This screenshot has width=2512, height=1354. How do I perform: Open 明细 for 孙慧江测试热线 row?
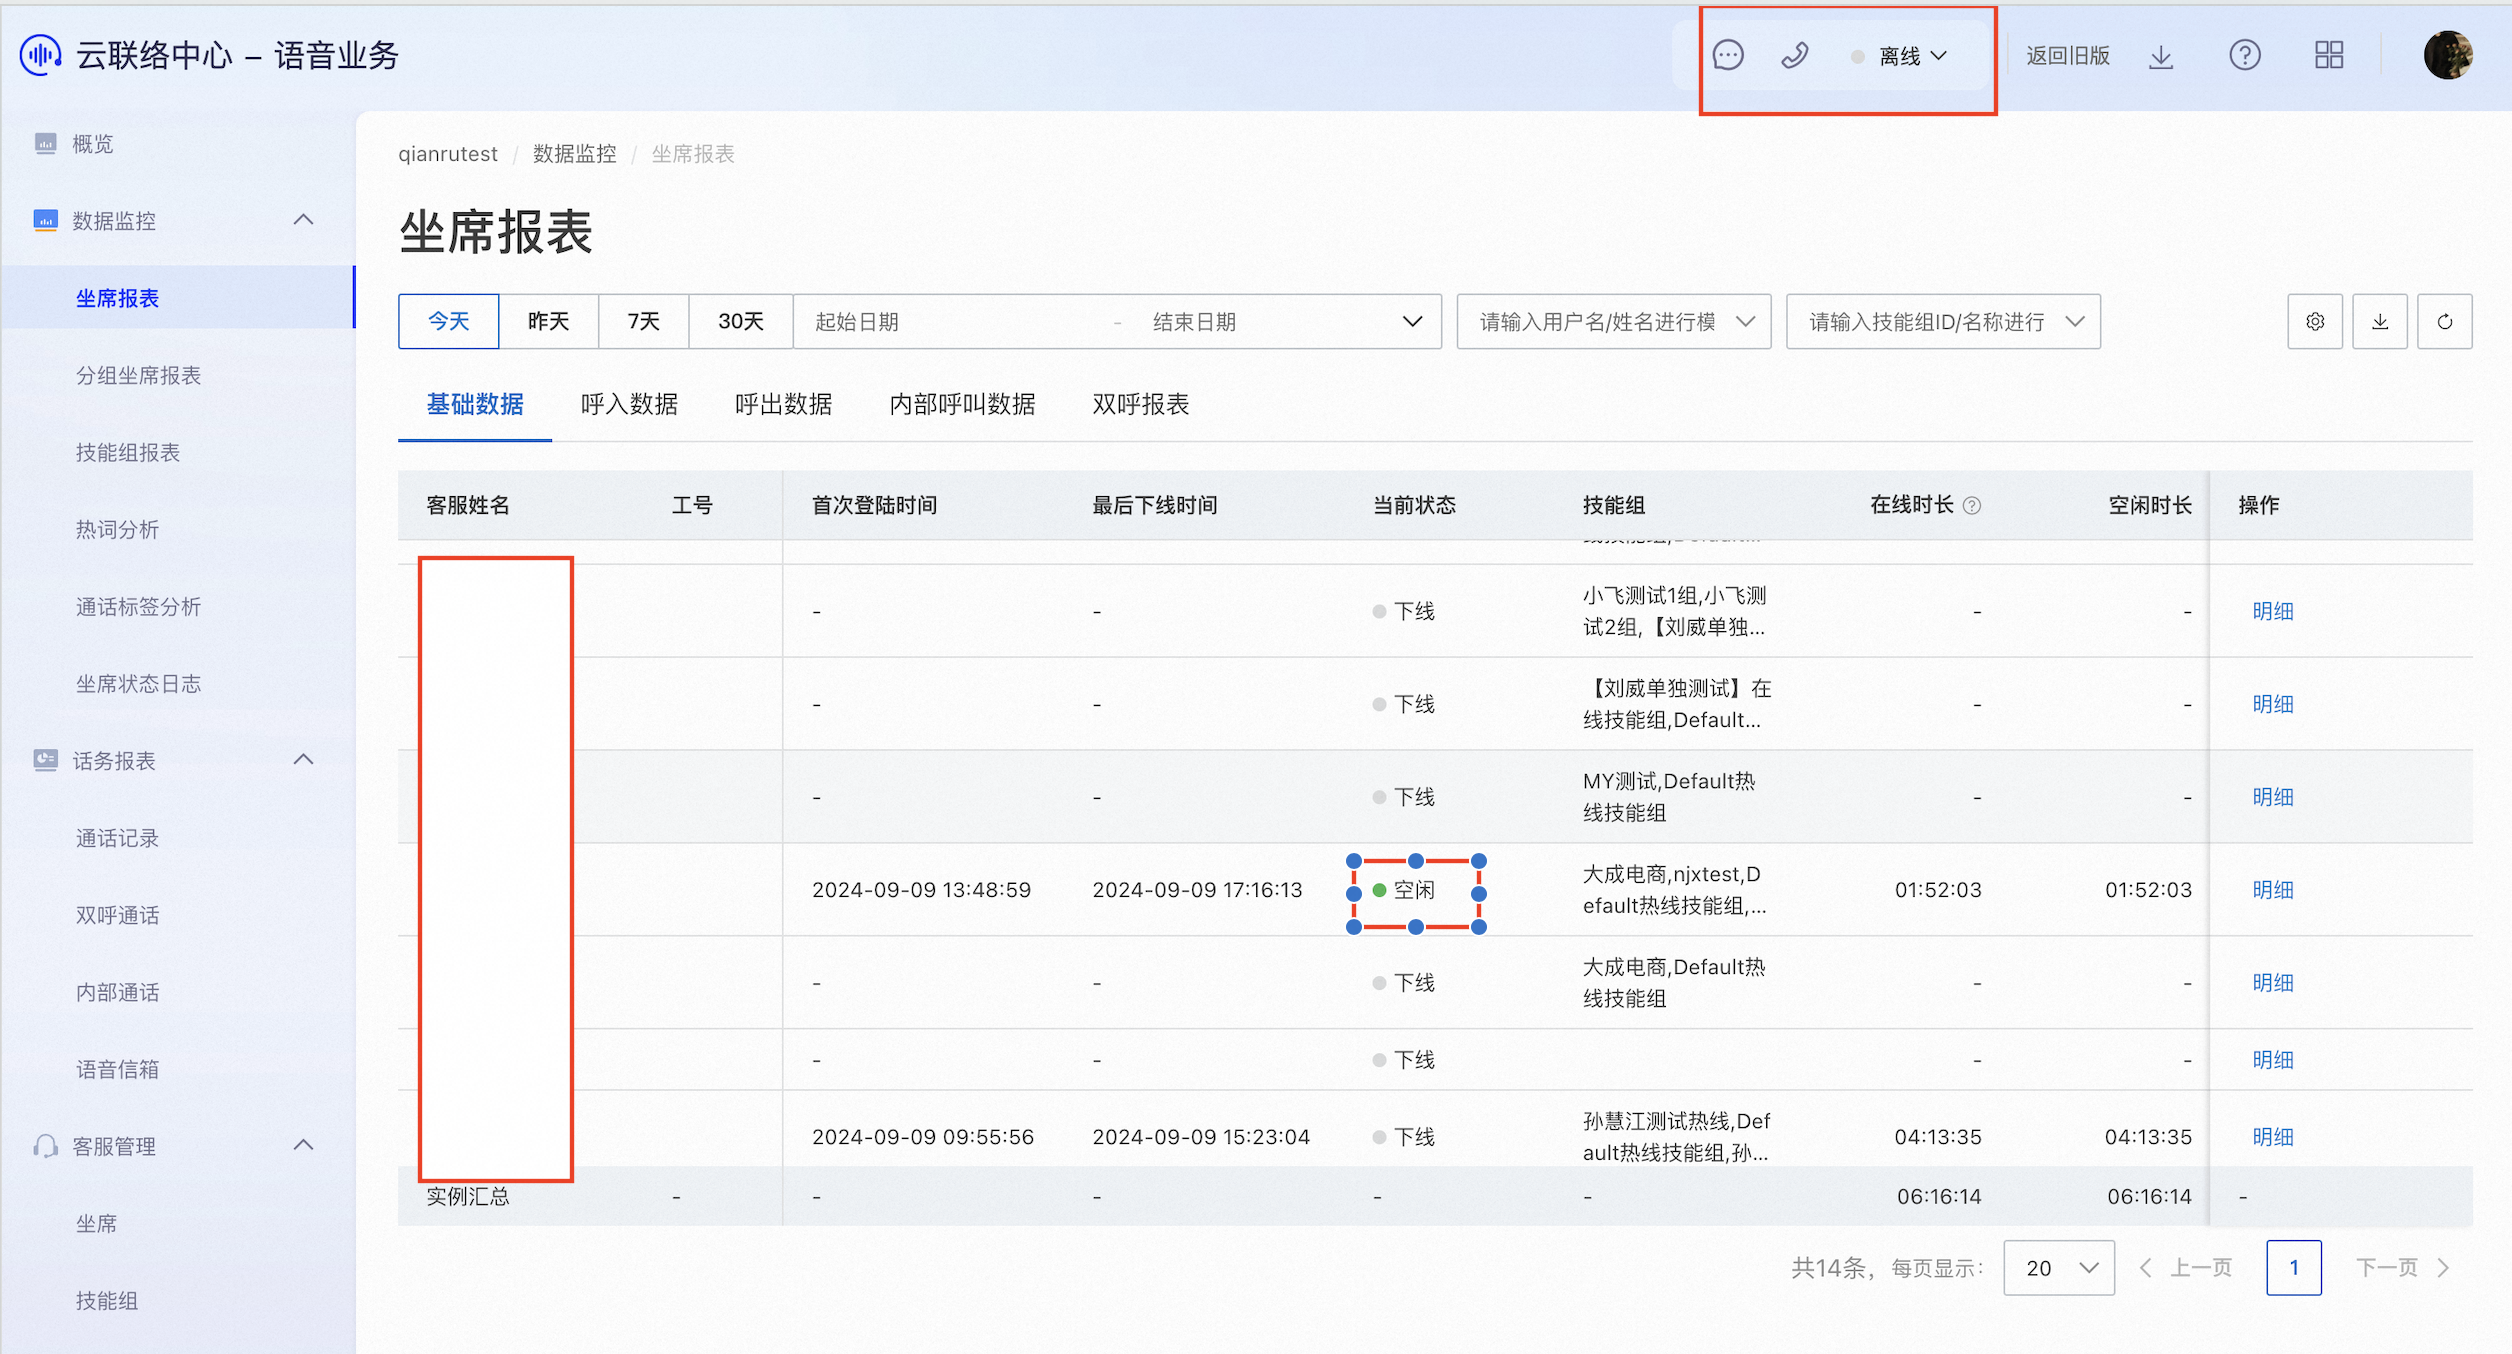[2272, 1137]
